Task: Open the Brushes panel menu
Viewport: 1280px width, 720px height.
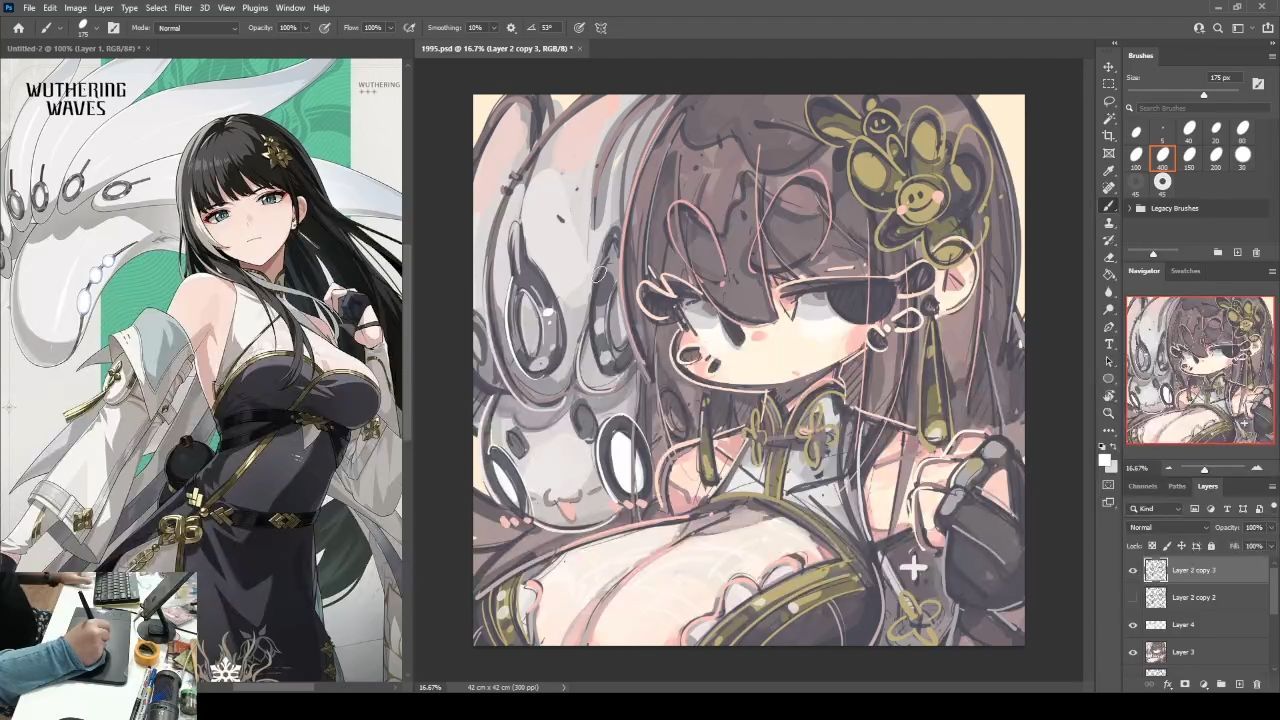Action: pos(1272,55)
